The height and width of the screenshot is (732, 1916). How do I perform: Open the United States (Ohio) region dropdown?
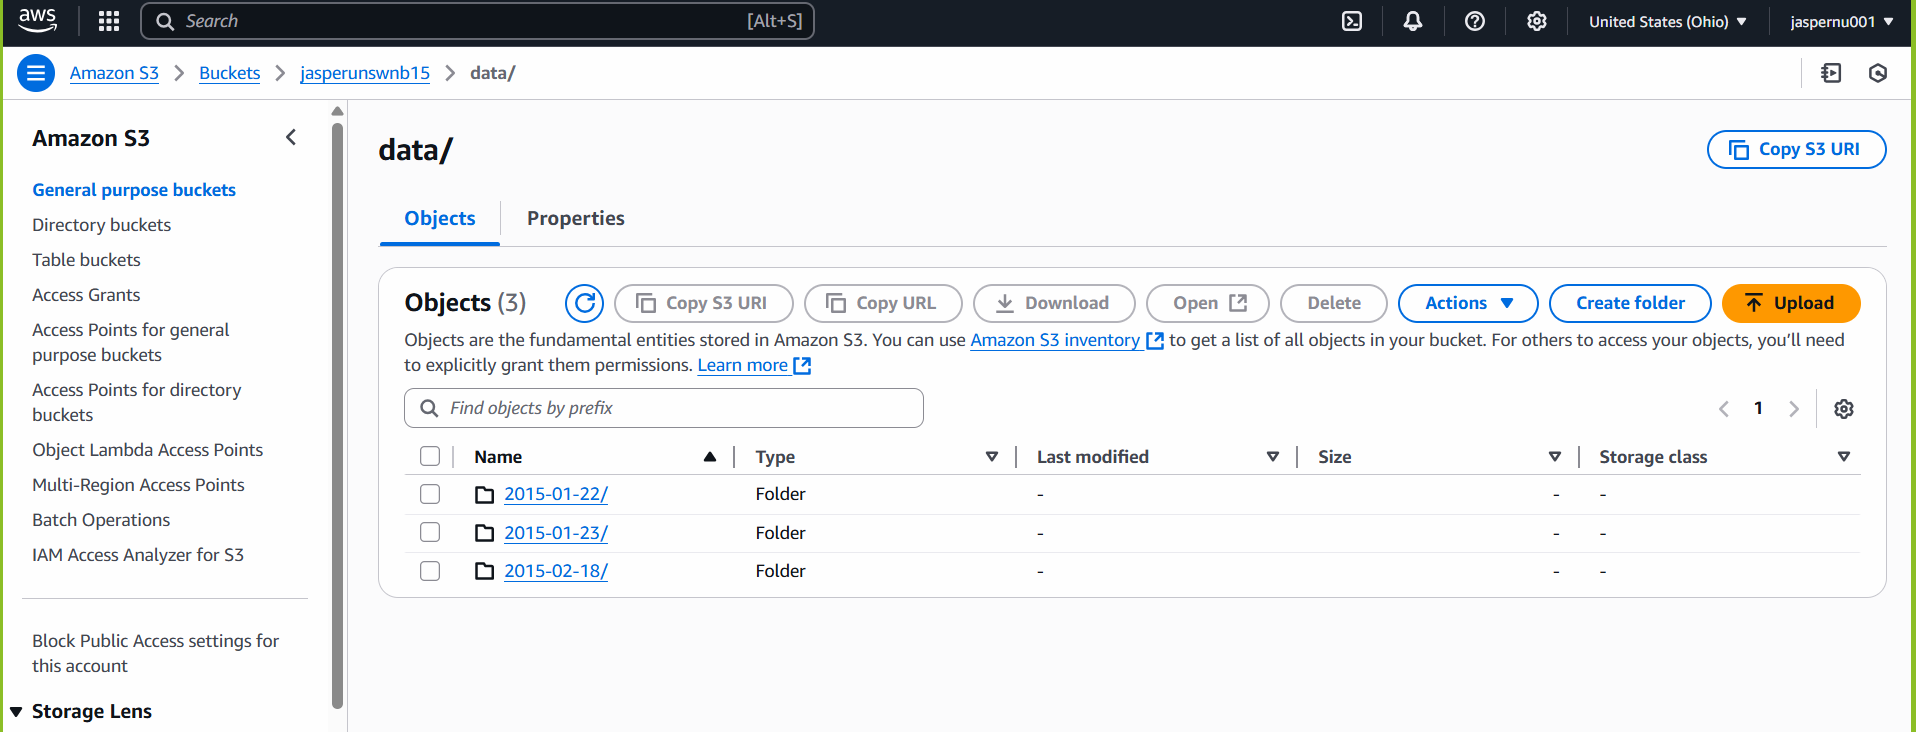click(1668, 21)
